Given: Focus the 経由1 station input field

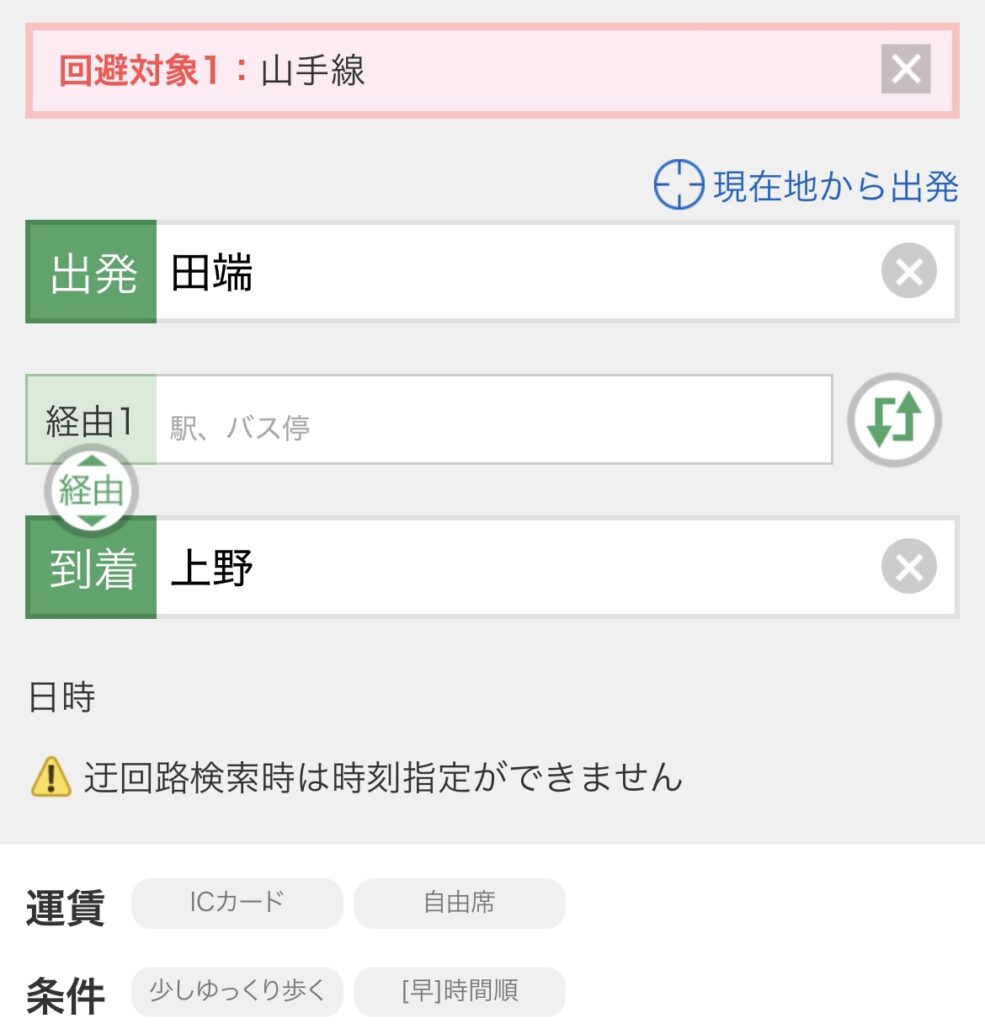Looking at the screenshot, I should click(494, 420).
